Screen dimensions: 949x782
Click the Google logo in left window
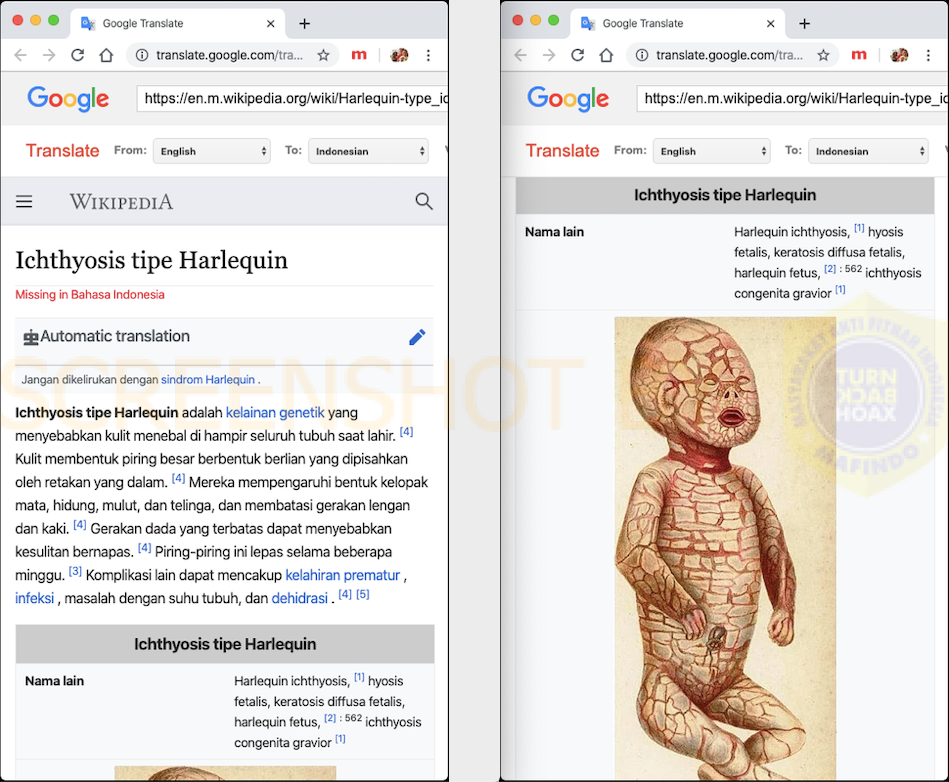pos(68,99)
